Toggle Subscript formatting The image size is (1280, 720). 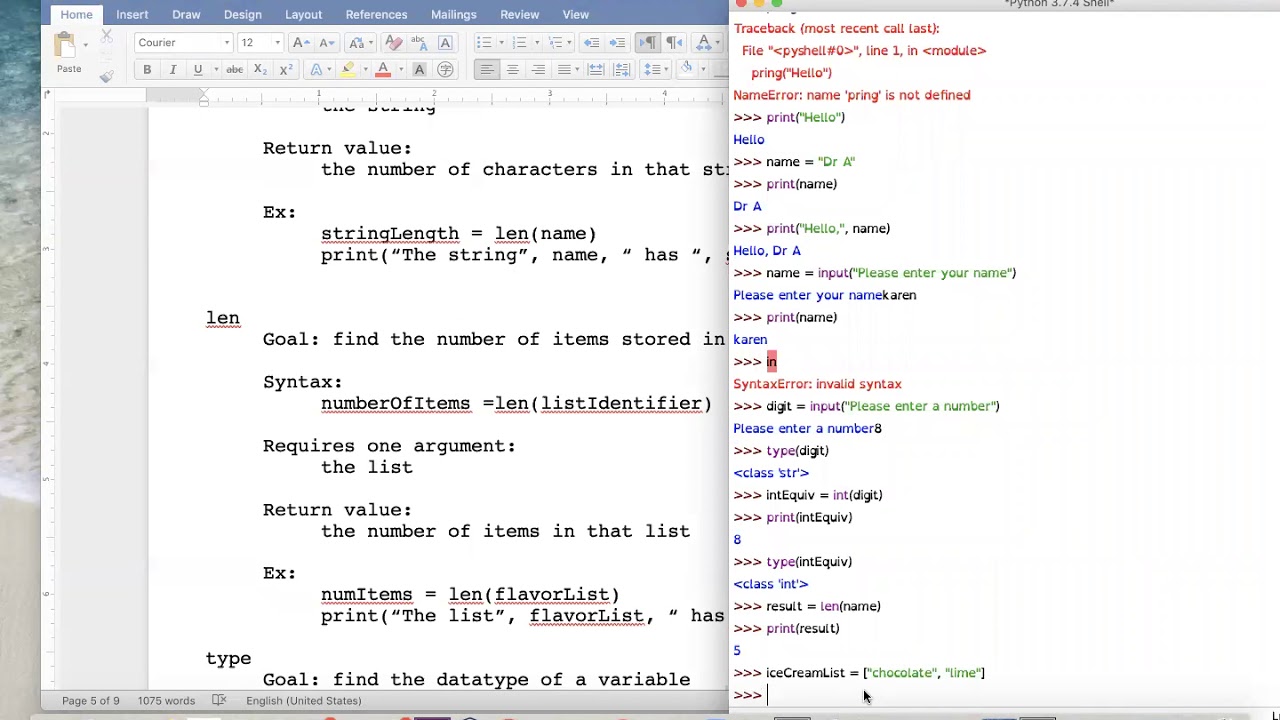tap(260, 69)
